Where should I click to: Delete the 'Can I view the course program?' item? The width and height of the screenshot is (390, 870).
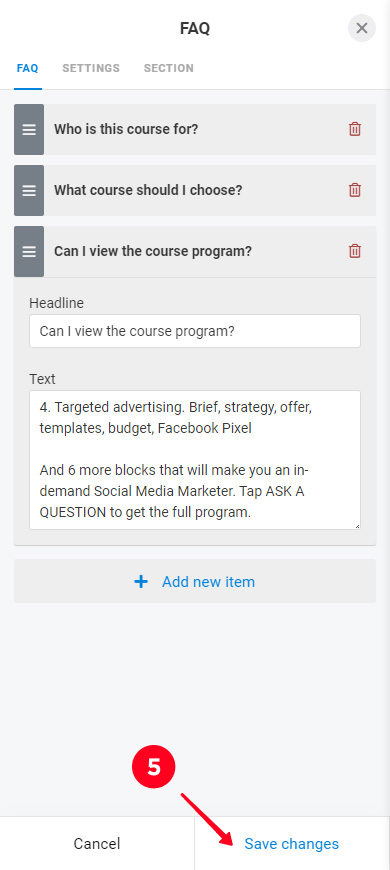pos(354,251)
